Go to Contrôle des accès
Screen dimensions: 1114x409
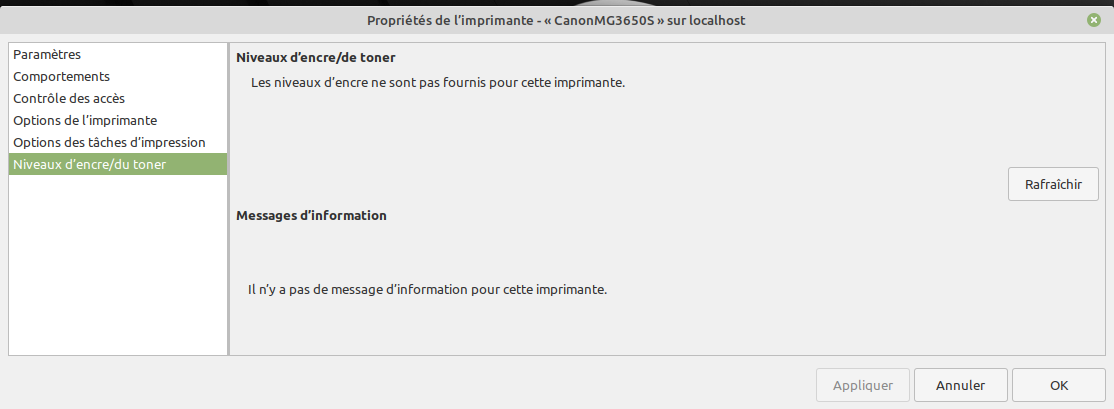[x=69, y=99]
